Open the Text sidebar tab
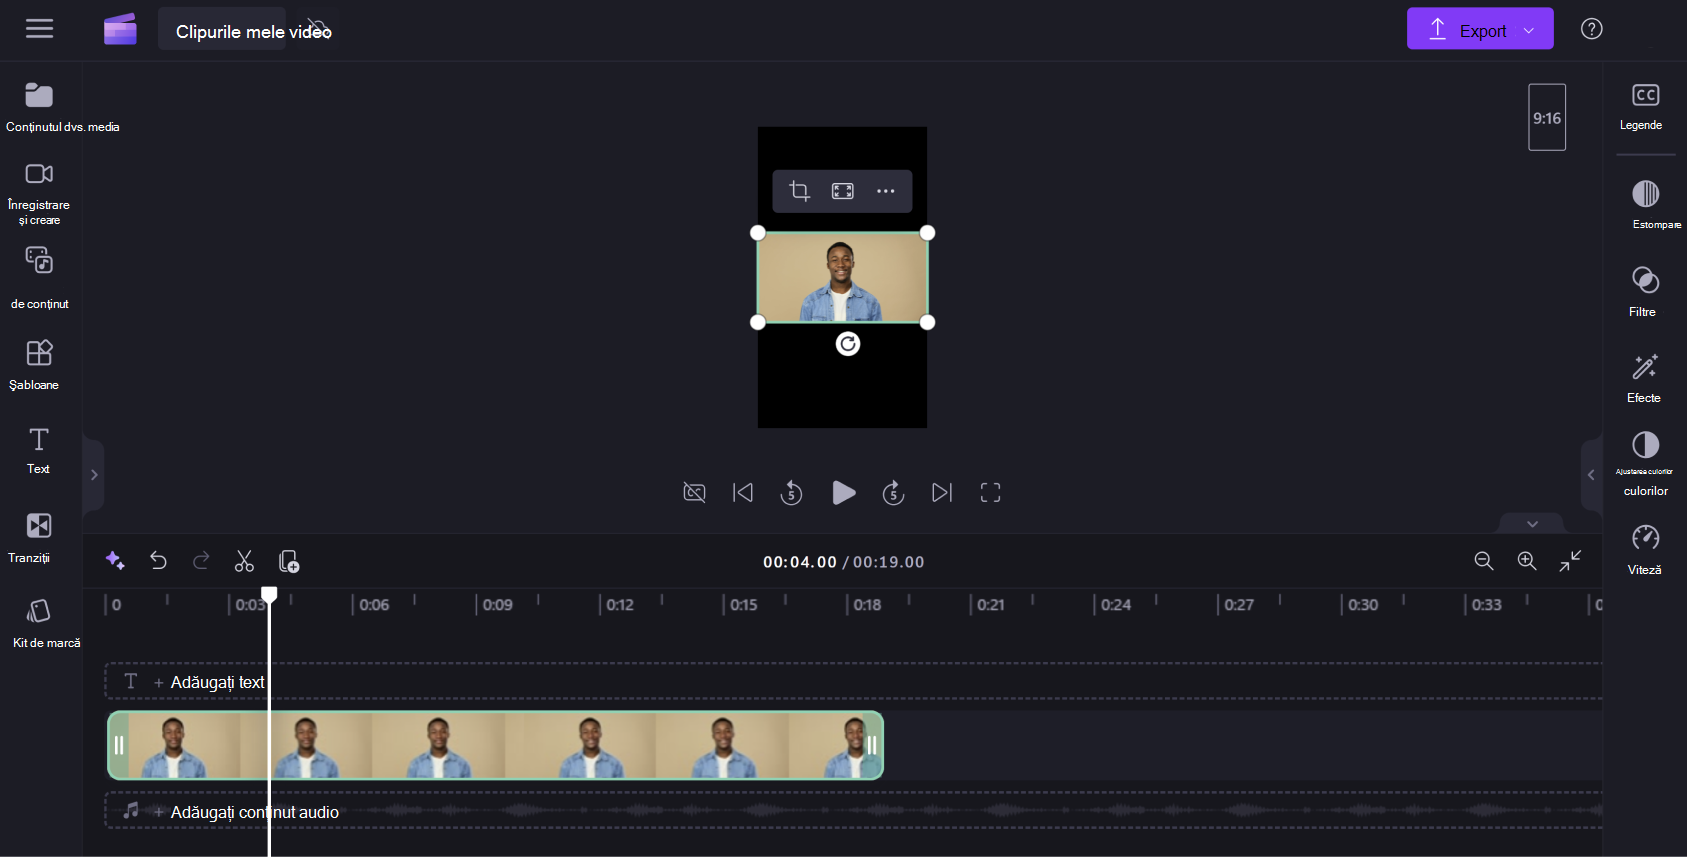The image size is (1687, 857). [x=39, y=450]
